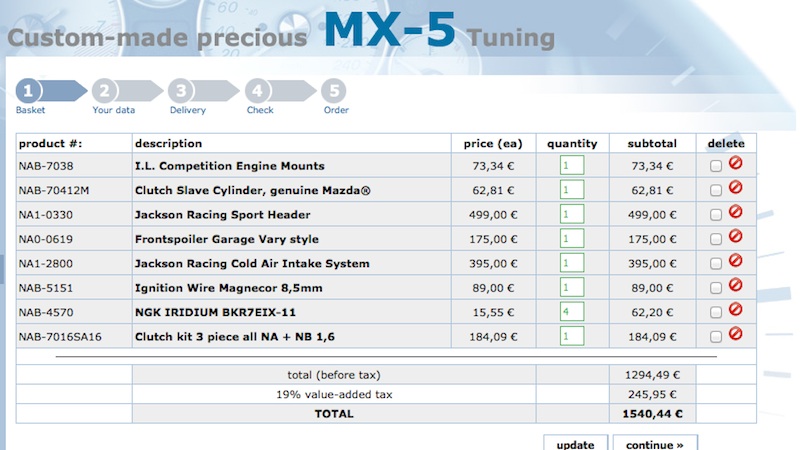
Task: Click the 'quantity' column header
Action: pos(572,144)
